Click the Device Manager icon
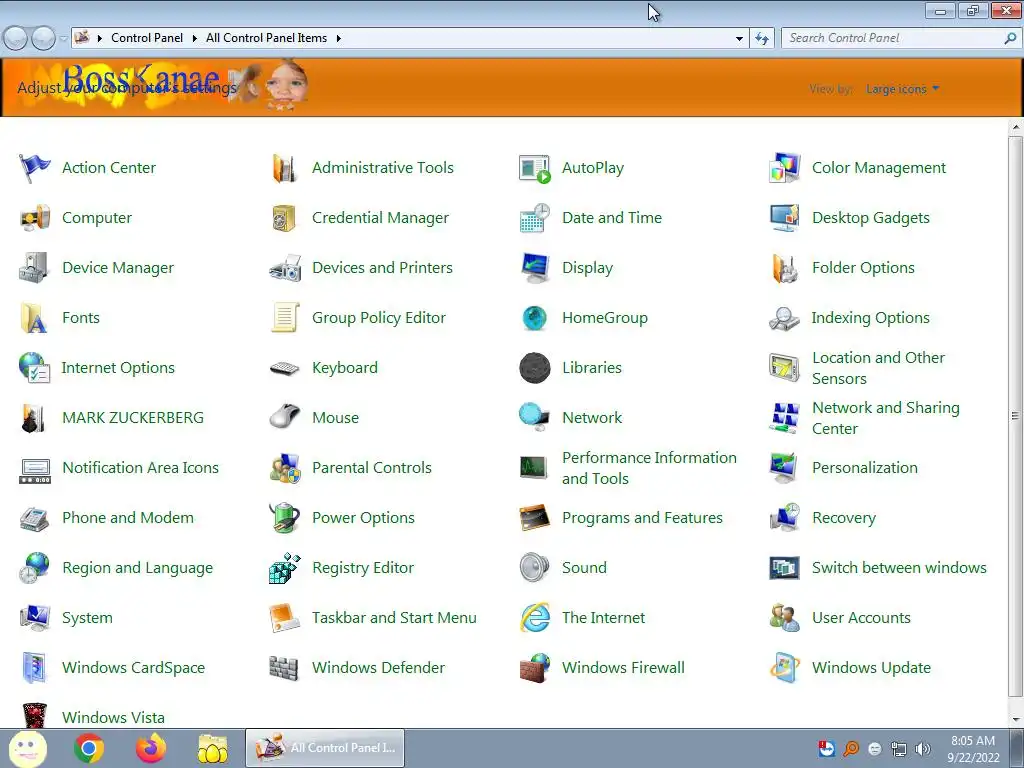Screen dimensions: 1024x768 [x=35, y=268]
